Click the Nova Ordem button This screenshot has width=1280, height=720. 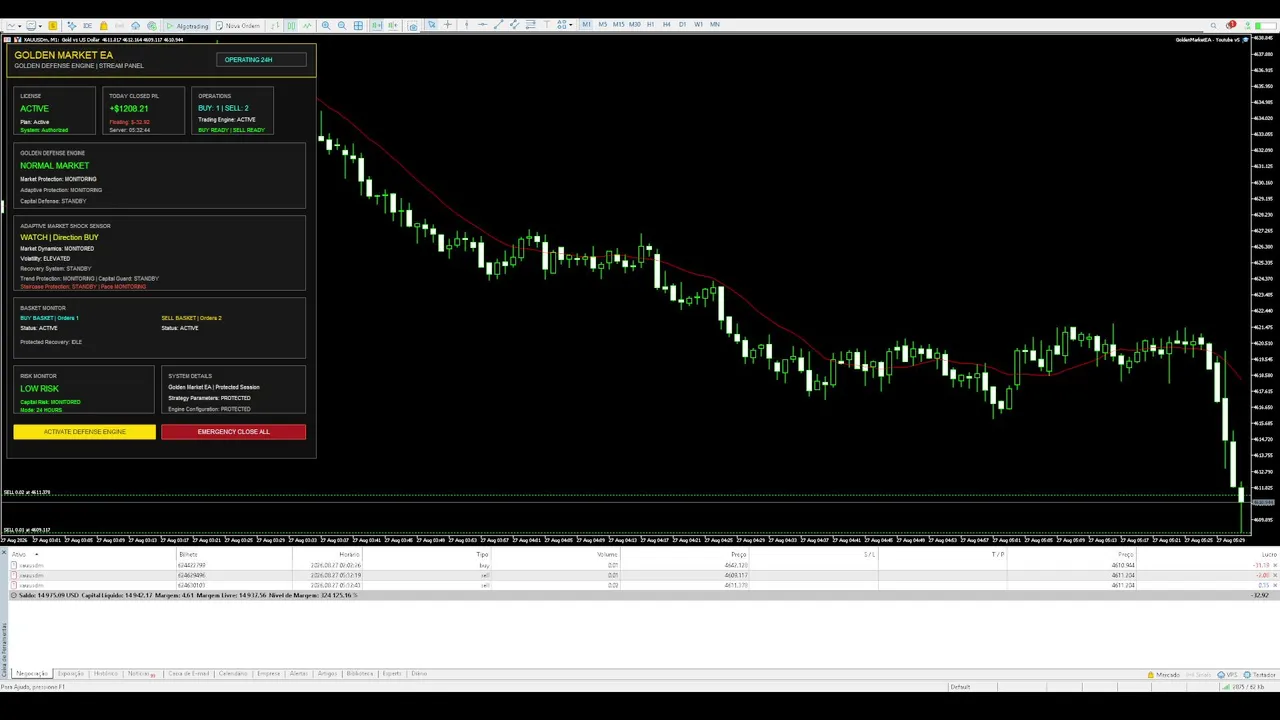click(238, 25)
